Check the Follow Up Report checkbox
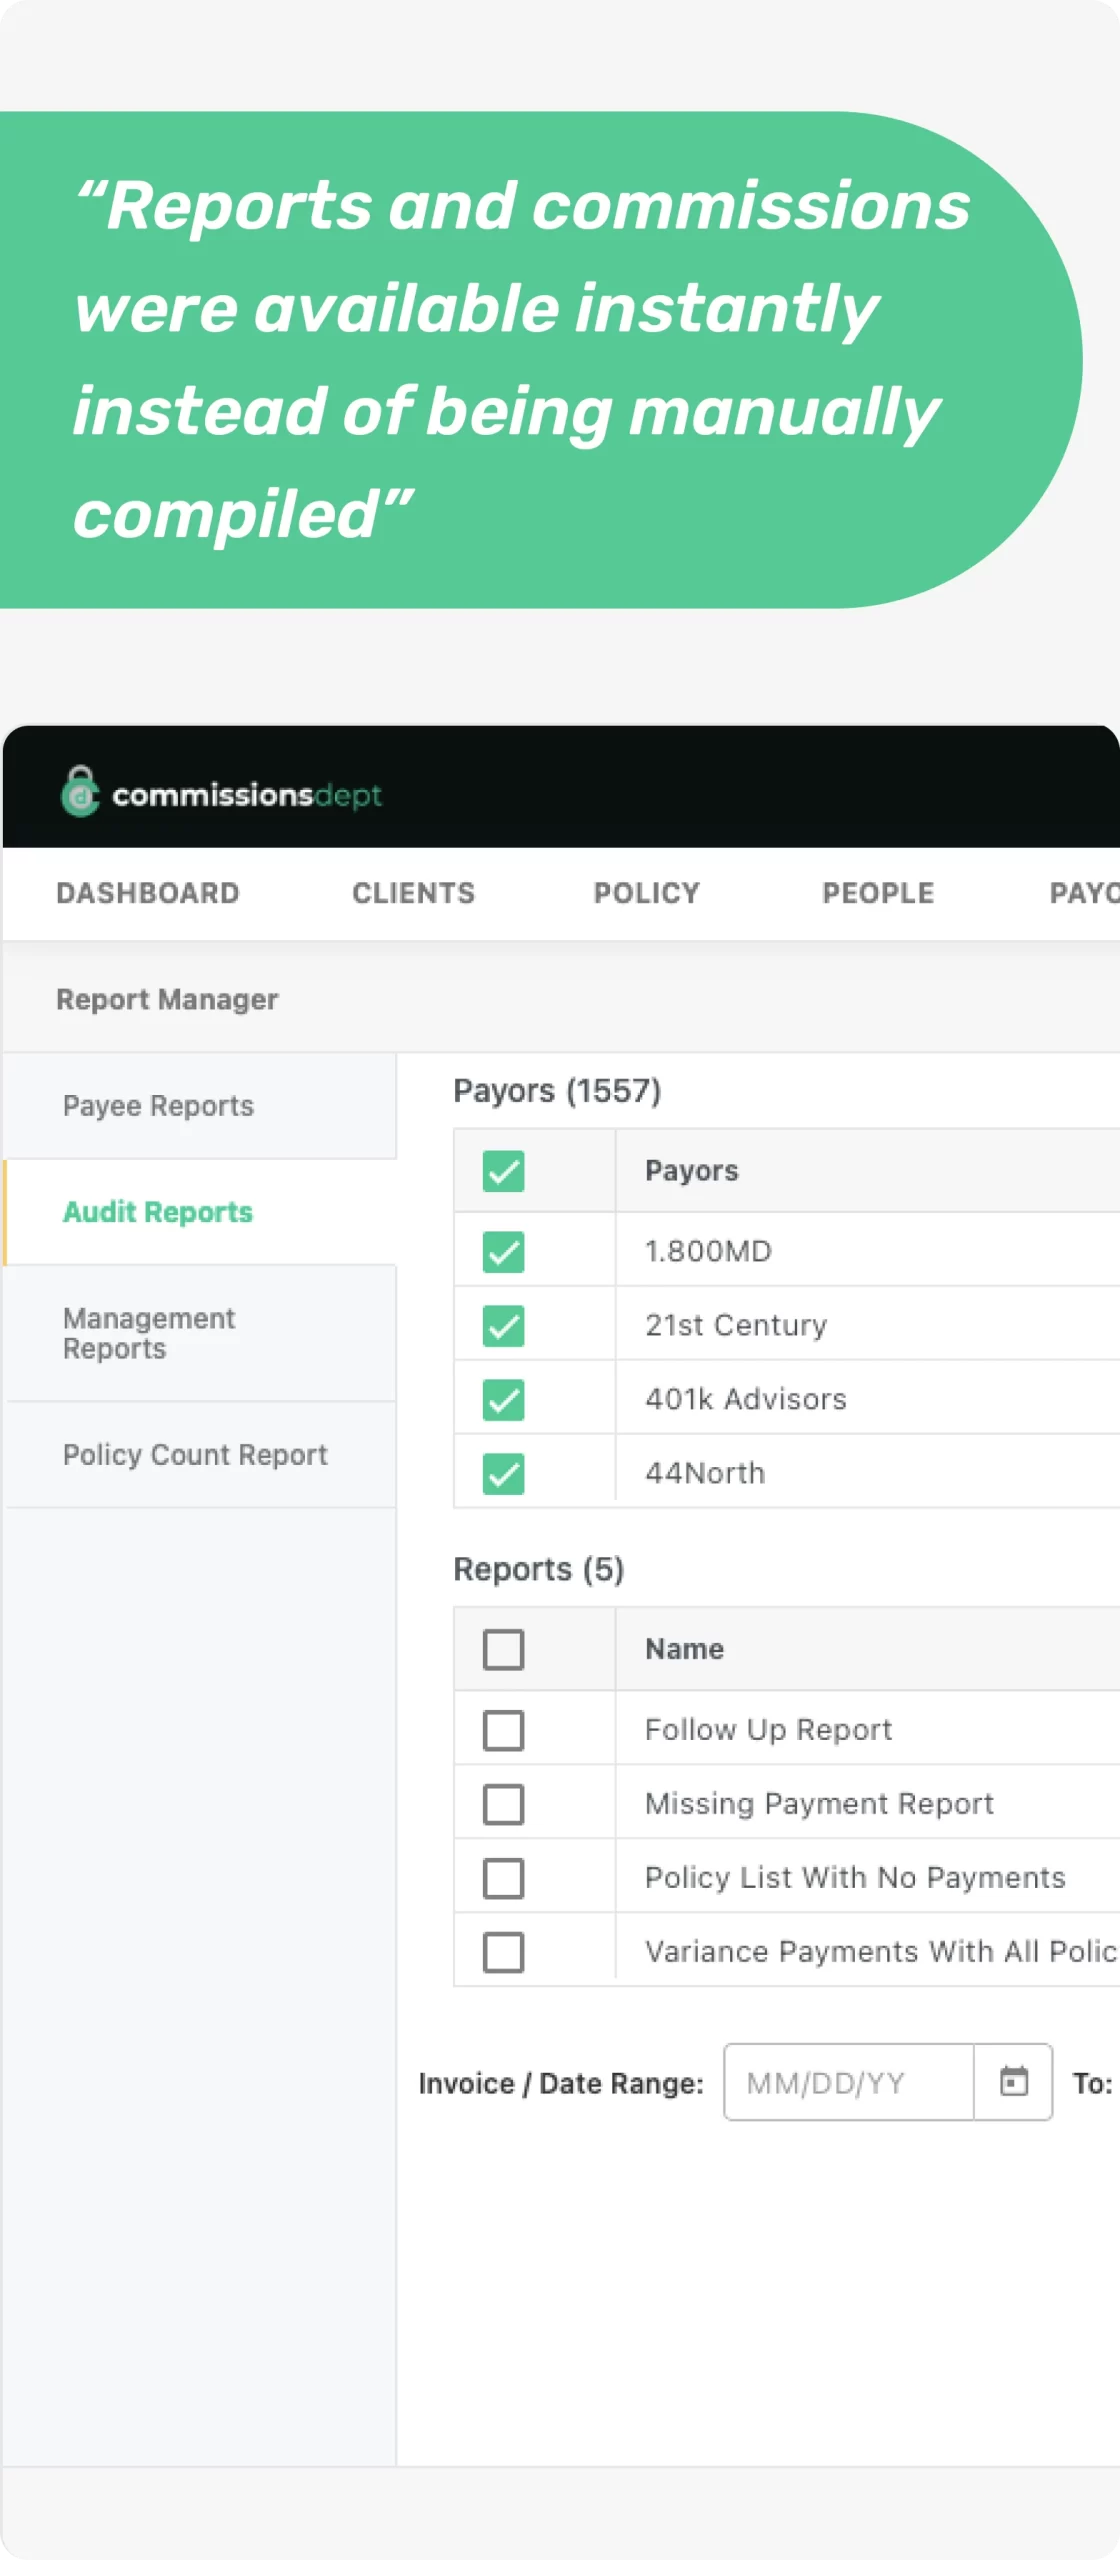The width and height of the screenshot is (1120, 2560). [503, 1730]
